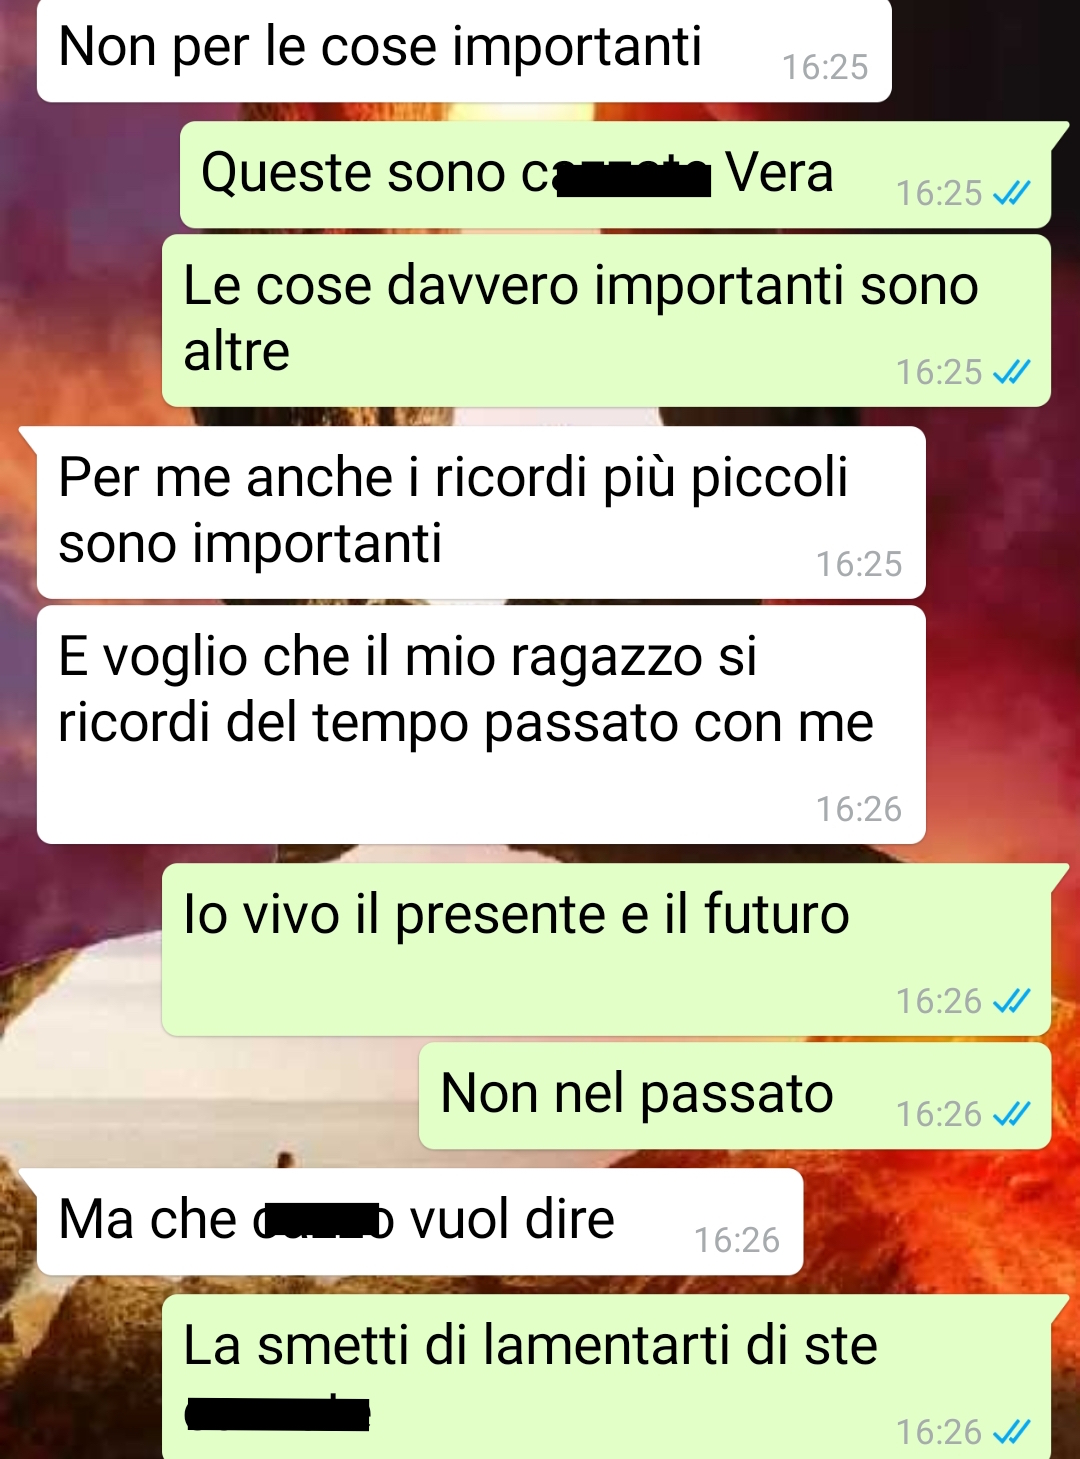1080x1459 pixels.
Task: Select the 'Le cose davvero importanti sono altre' message
Action: coord(606,321)
